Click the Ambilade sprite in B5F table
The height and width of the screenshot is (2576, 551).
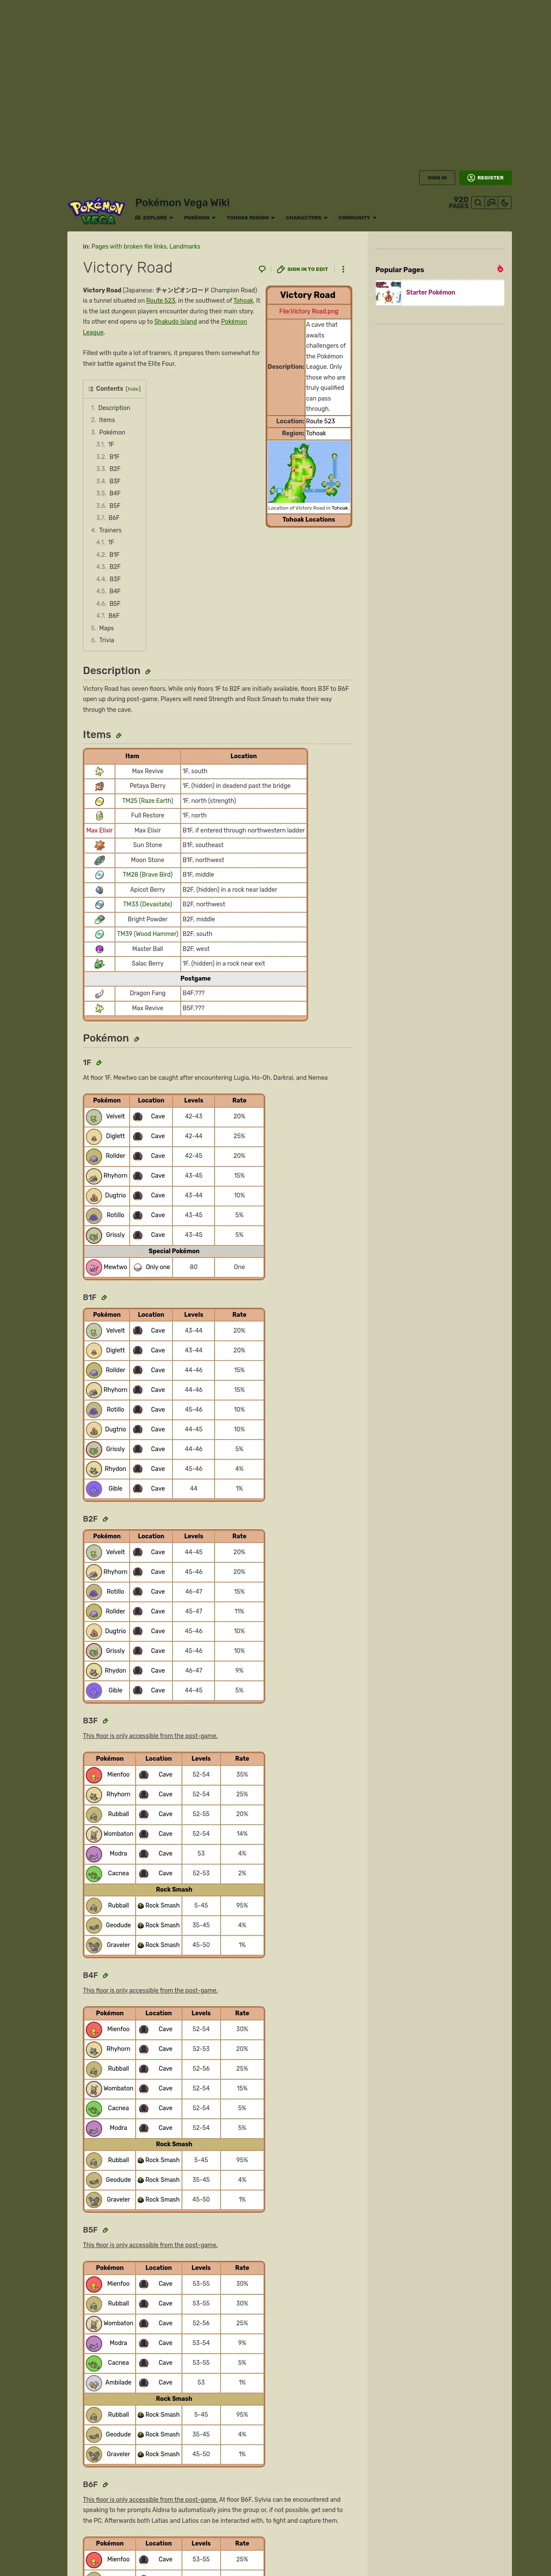pyautogui.click(x=93, y=2382)
